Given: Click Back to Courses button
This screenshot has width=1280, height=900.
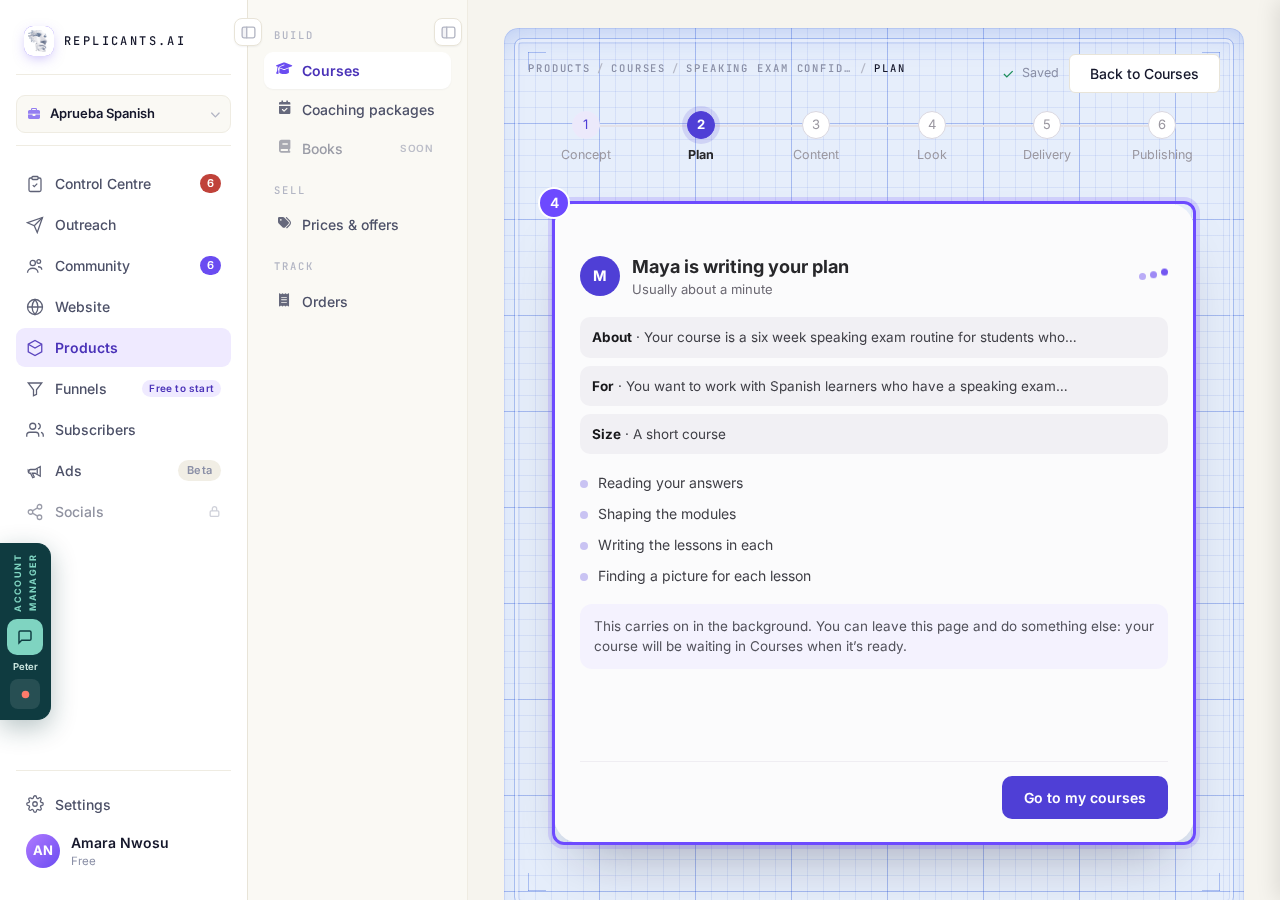Looking at the screenshot, I should 1144,74.
